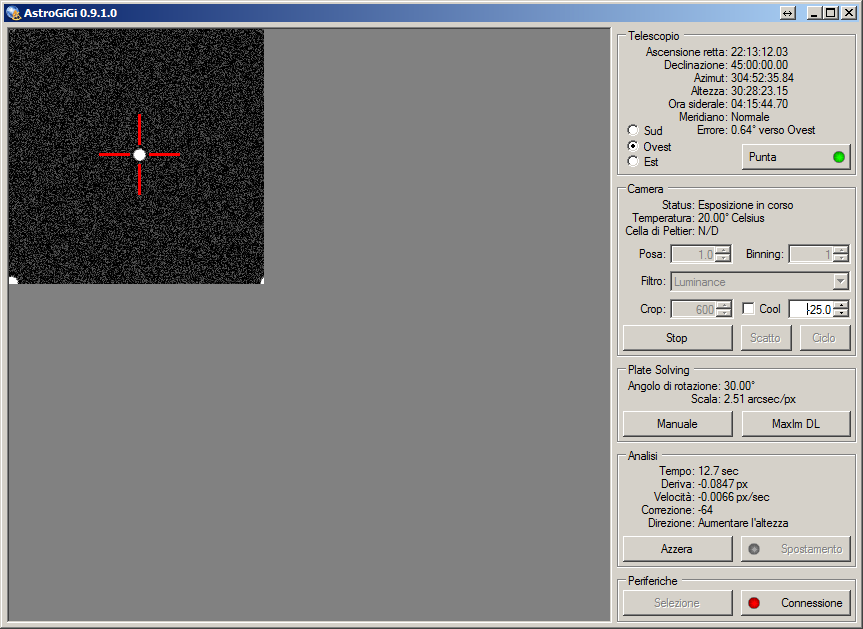Reset analysis with the Azzera button

point(677,549)
